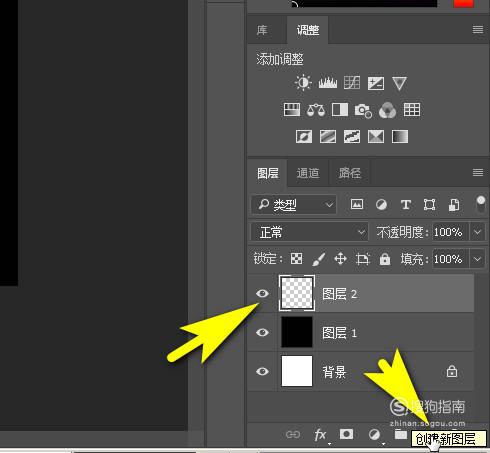Create new fill or adjustment layer
Image resolution: width=490 pixels, height=453 pixels.
[374, 435]
